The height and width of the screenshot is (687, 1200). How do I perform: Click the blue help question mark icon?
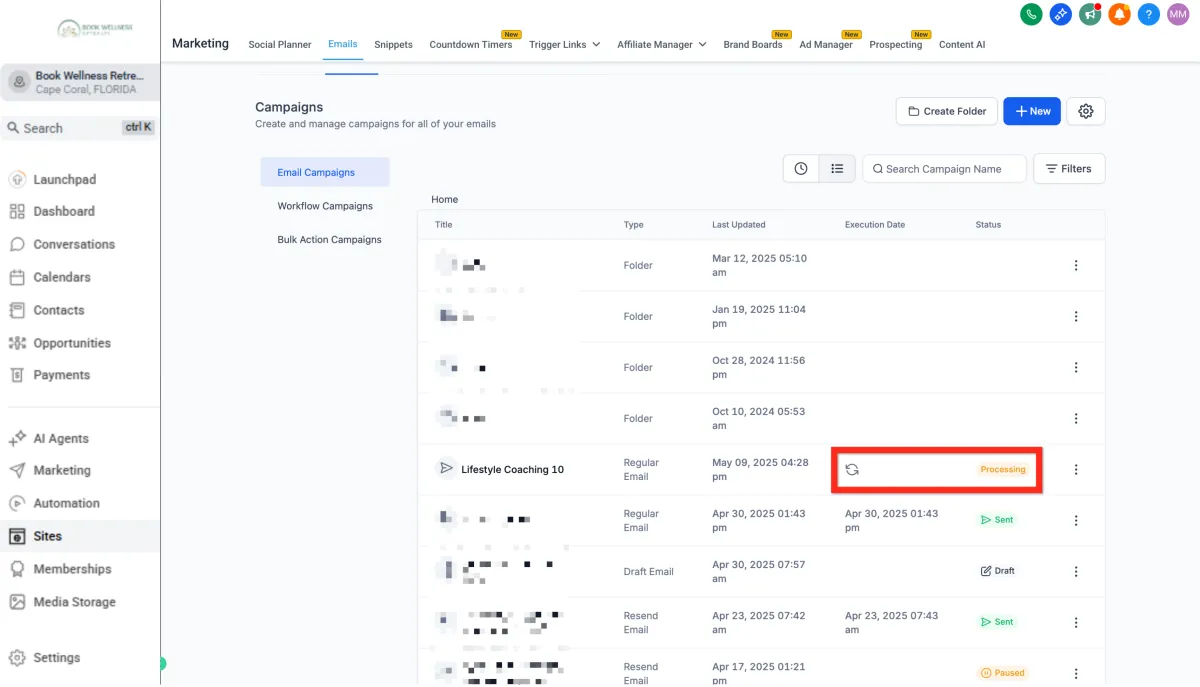1149,15
